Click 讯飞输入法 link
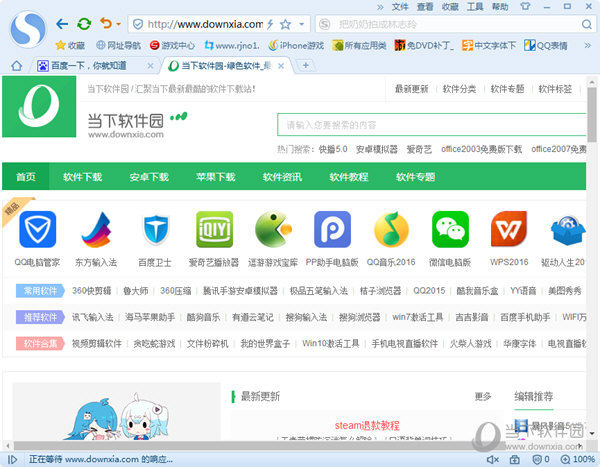The width and height of the screenshot is (600, 467). (93, 317)
